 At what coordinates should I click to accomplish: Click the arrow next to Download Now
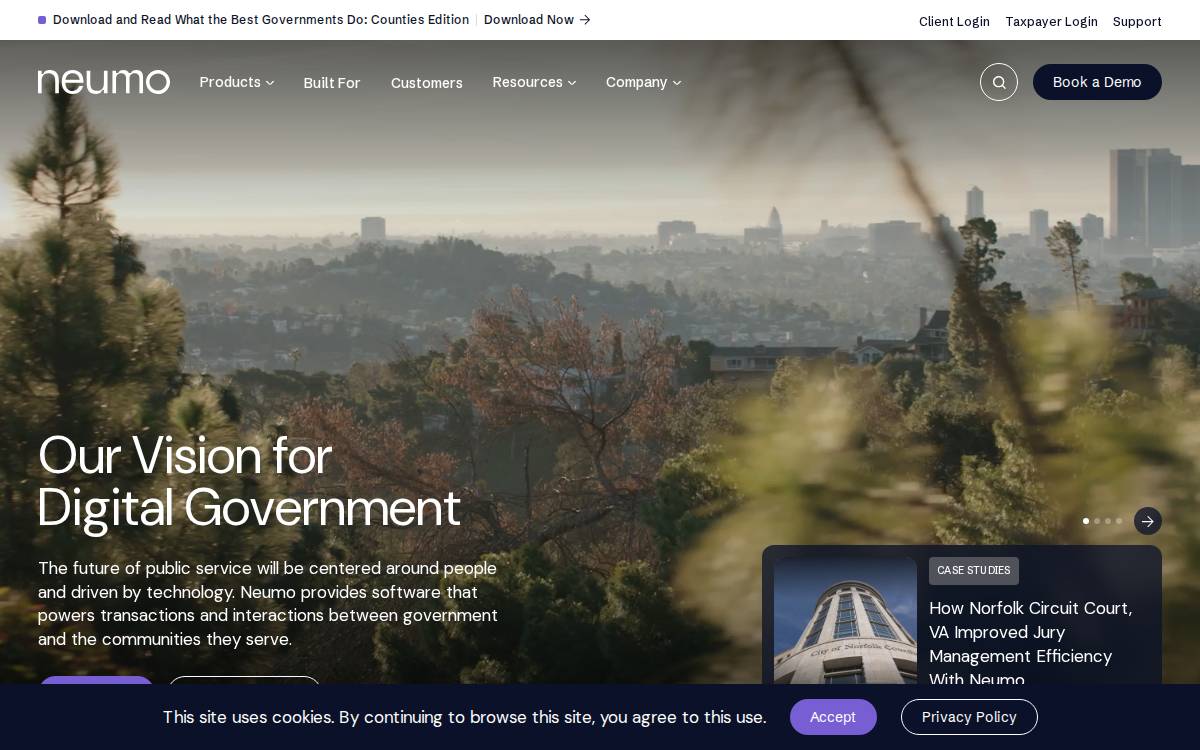tap(585, 20)
